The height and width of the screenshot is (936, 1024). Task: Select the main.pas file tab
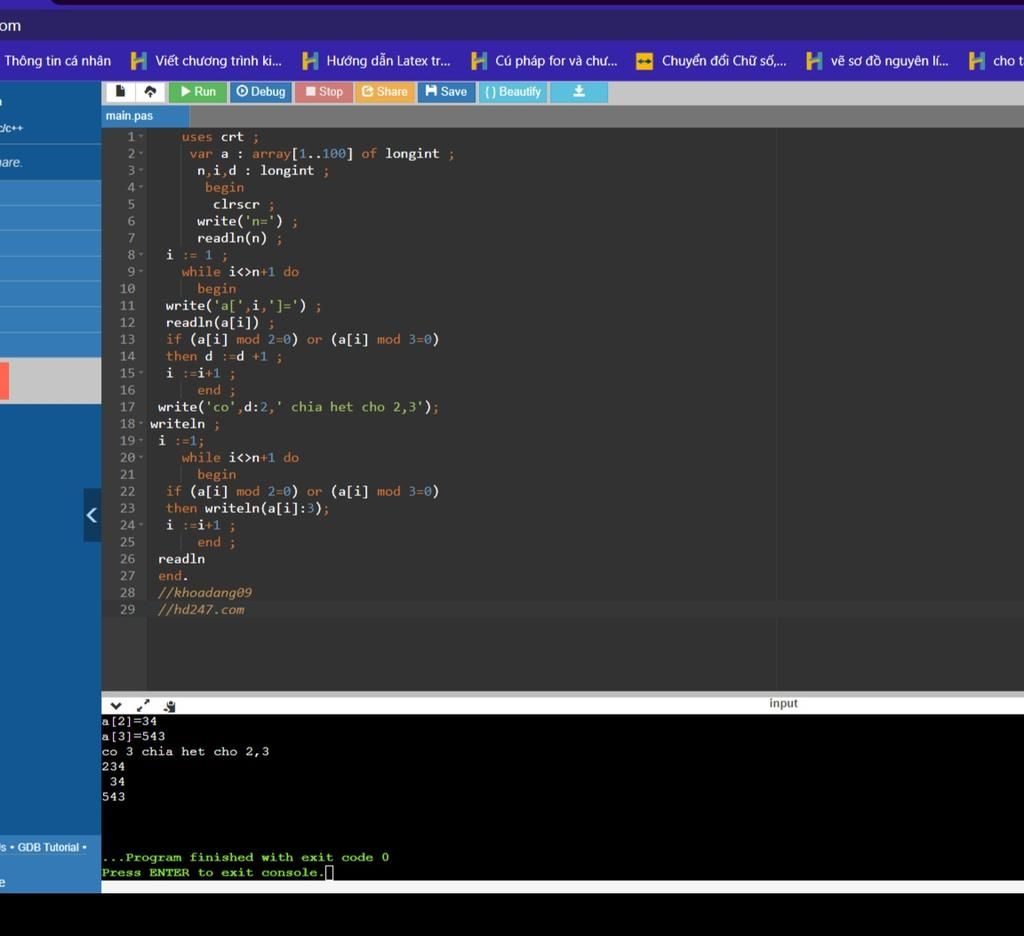[x=145, y=116]
